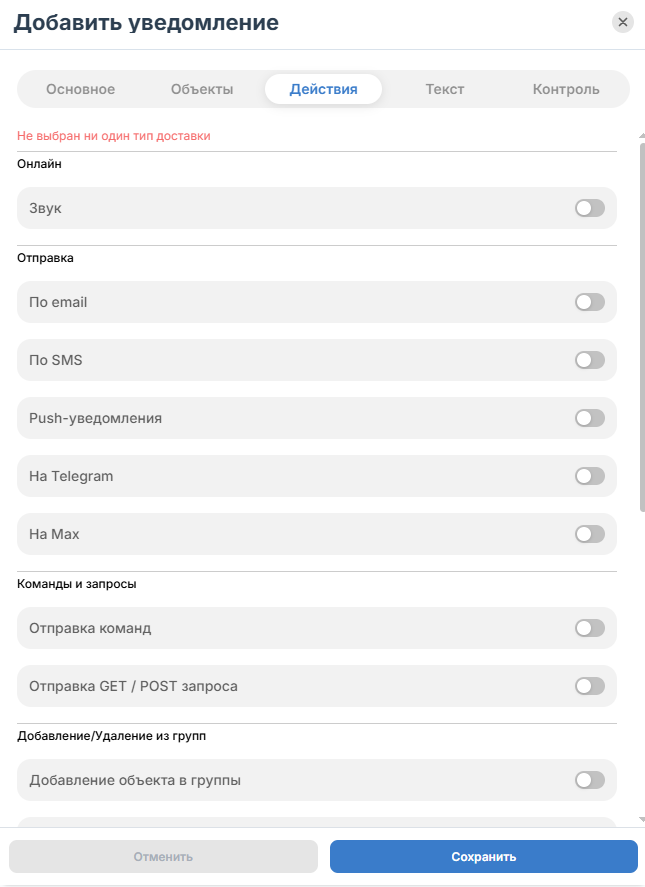Turn on the На Max toggle

590,534
